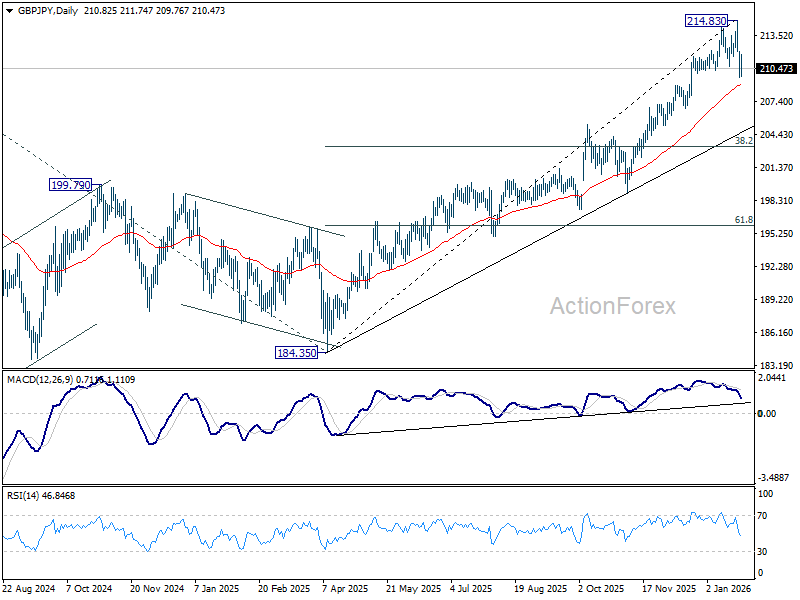Select the 61.8 Fibonacci level label
The image size is (800, 600).
click(743, 219)
